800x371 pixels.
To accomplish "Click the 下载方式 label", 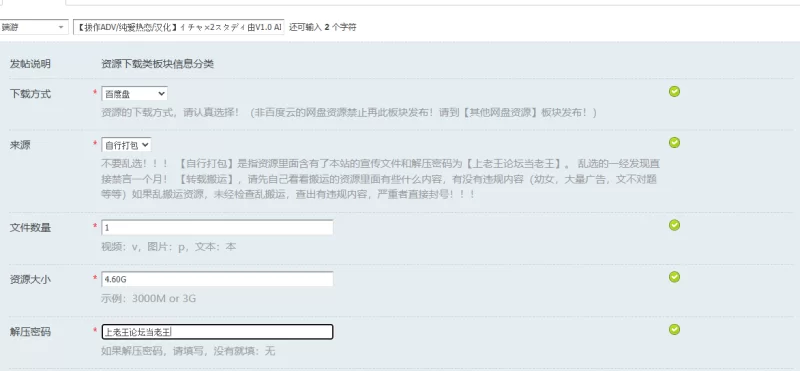I will point(30,94).
